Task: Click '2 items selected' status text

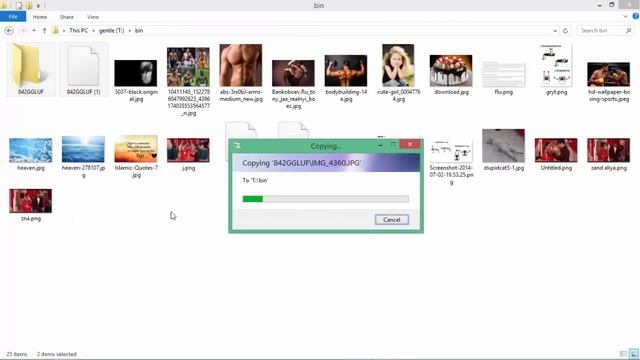Action: click(x=57, y=354)
